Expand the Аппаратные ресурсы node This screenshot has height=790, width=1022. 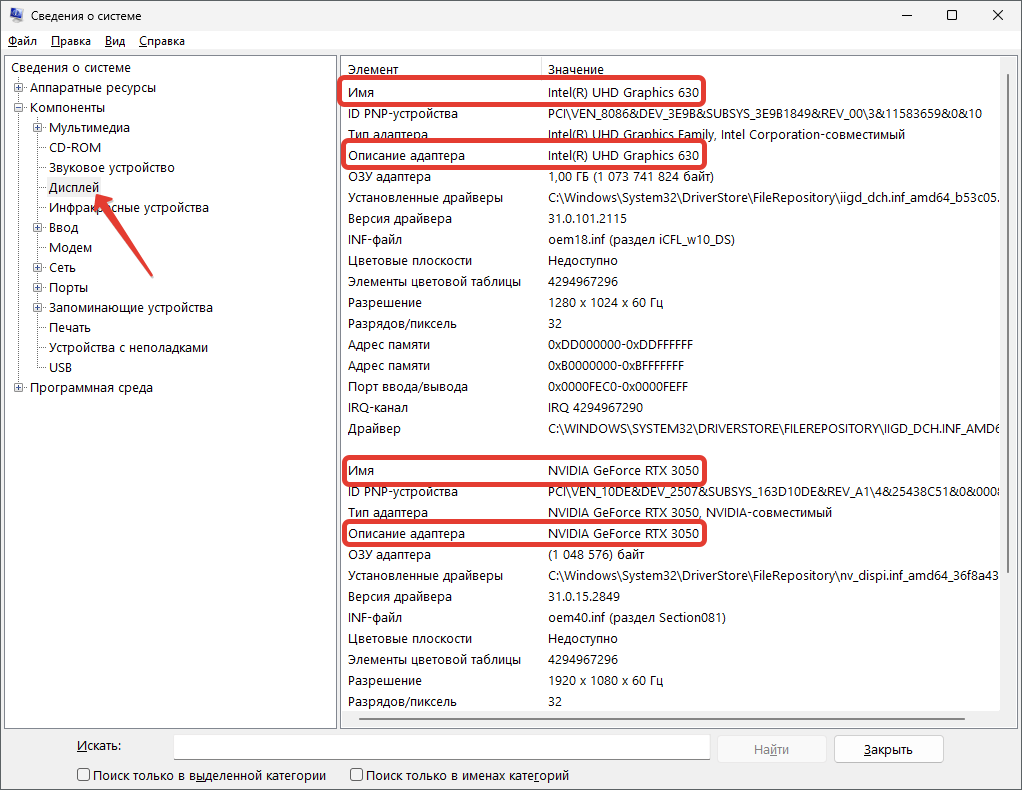18,87
